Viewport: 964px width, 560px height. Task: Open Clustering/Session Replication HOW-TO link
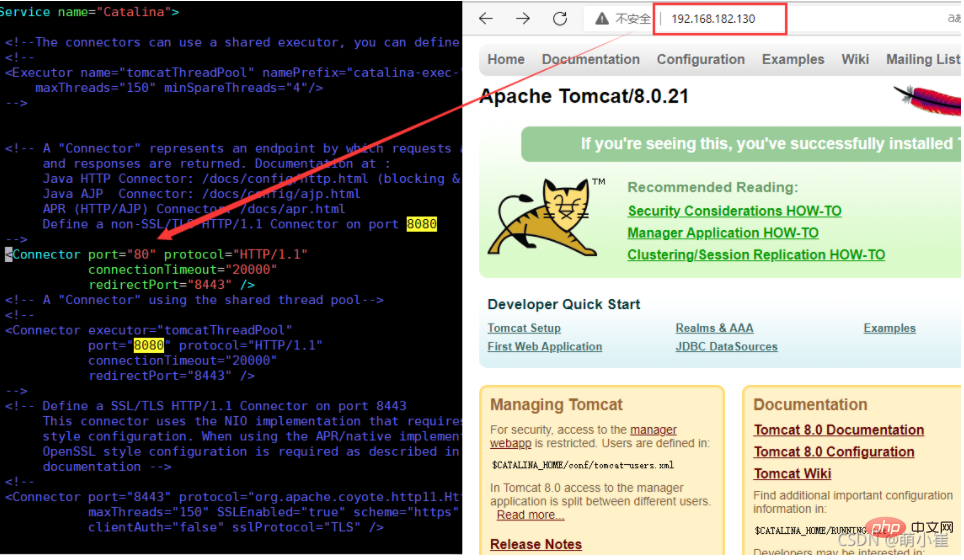coord(756,254)
